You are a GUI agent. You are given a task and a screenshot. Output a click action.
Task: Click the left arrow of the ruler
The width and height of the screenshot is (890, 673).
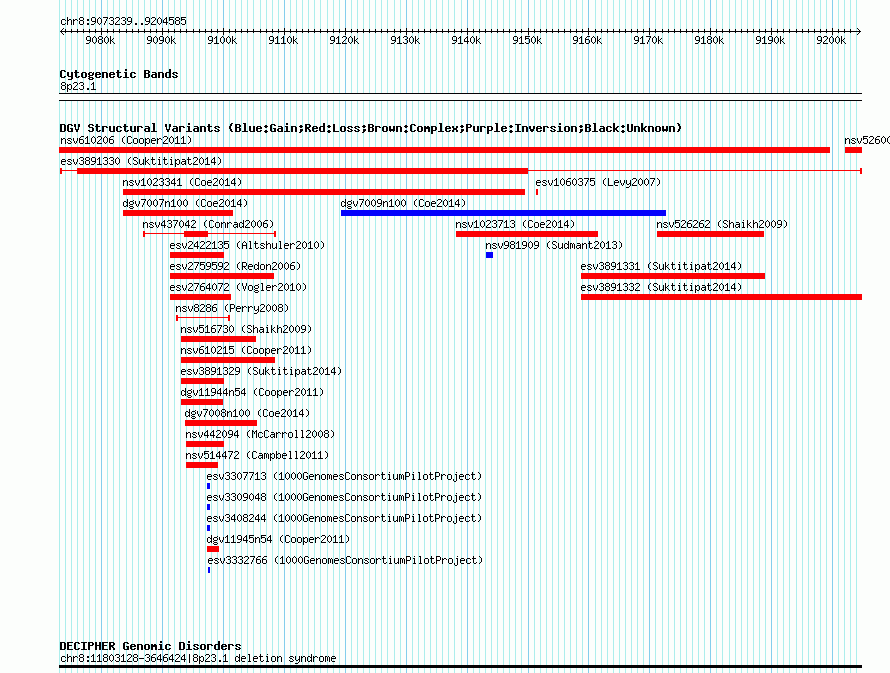(62, 31)
